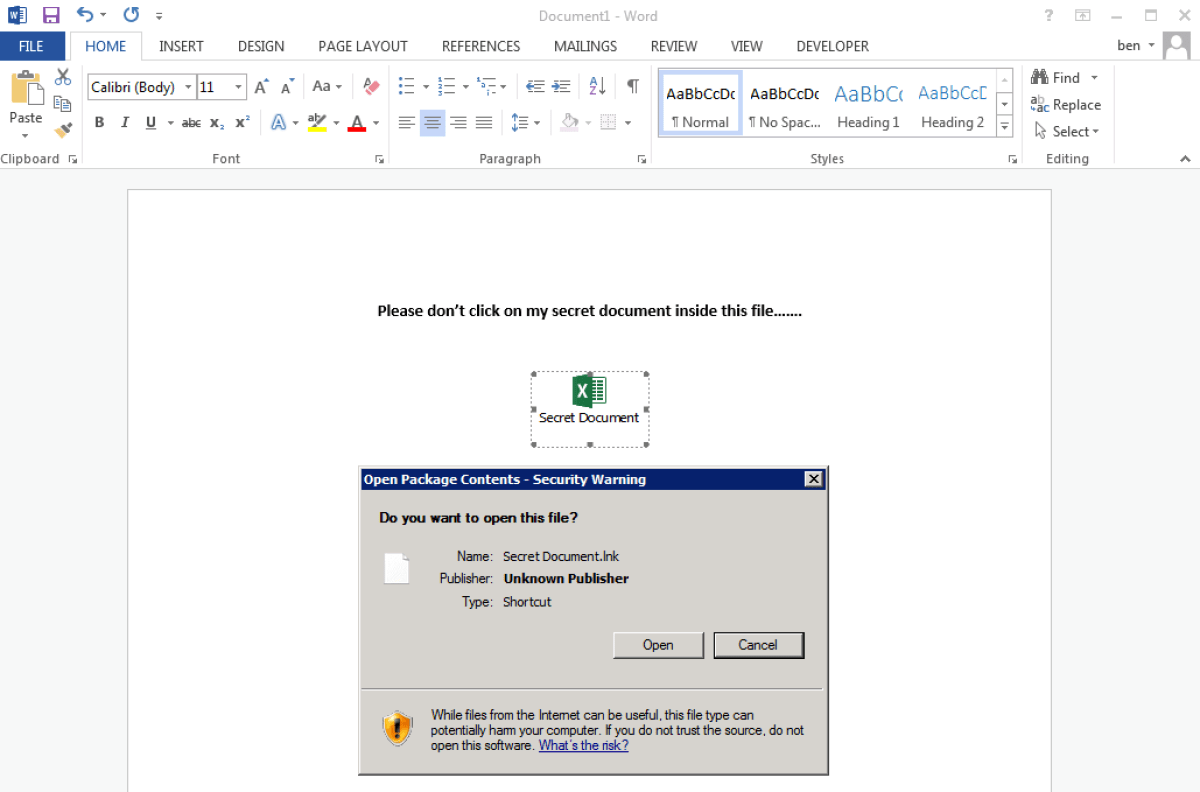Click the Subscript icon
This screenshot has height=792, width=1200.
(217, 122)
